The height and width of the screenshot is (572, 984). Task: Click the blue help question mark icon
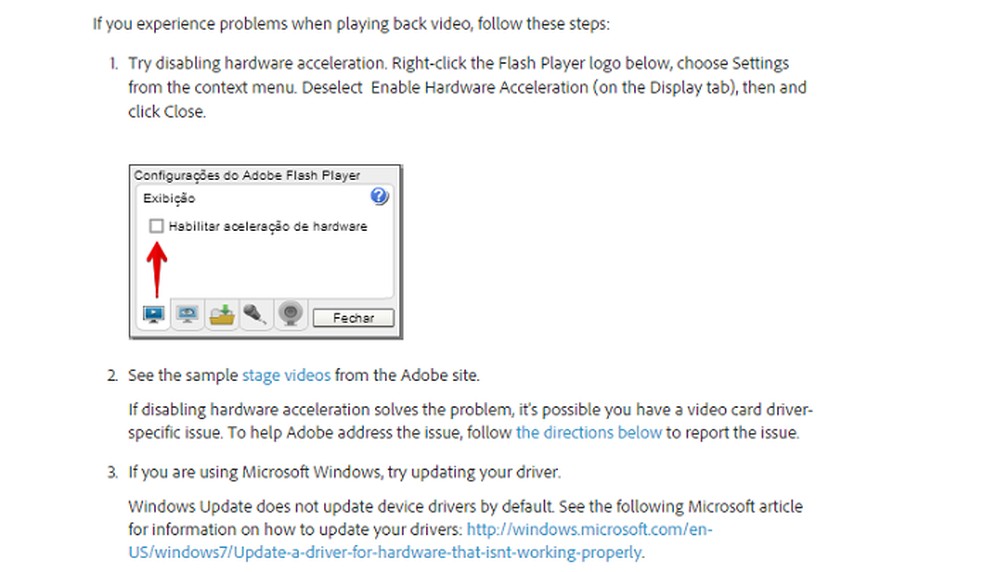pyautogui.click(x=379, y=197)
